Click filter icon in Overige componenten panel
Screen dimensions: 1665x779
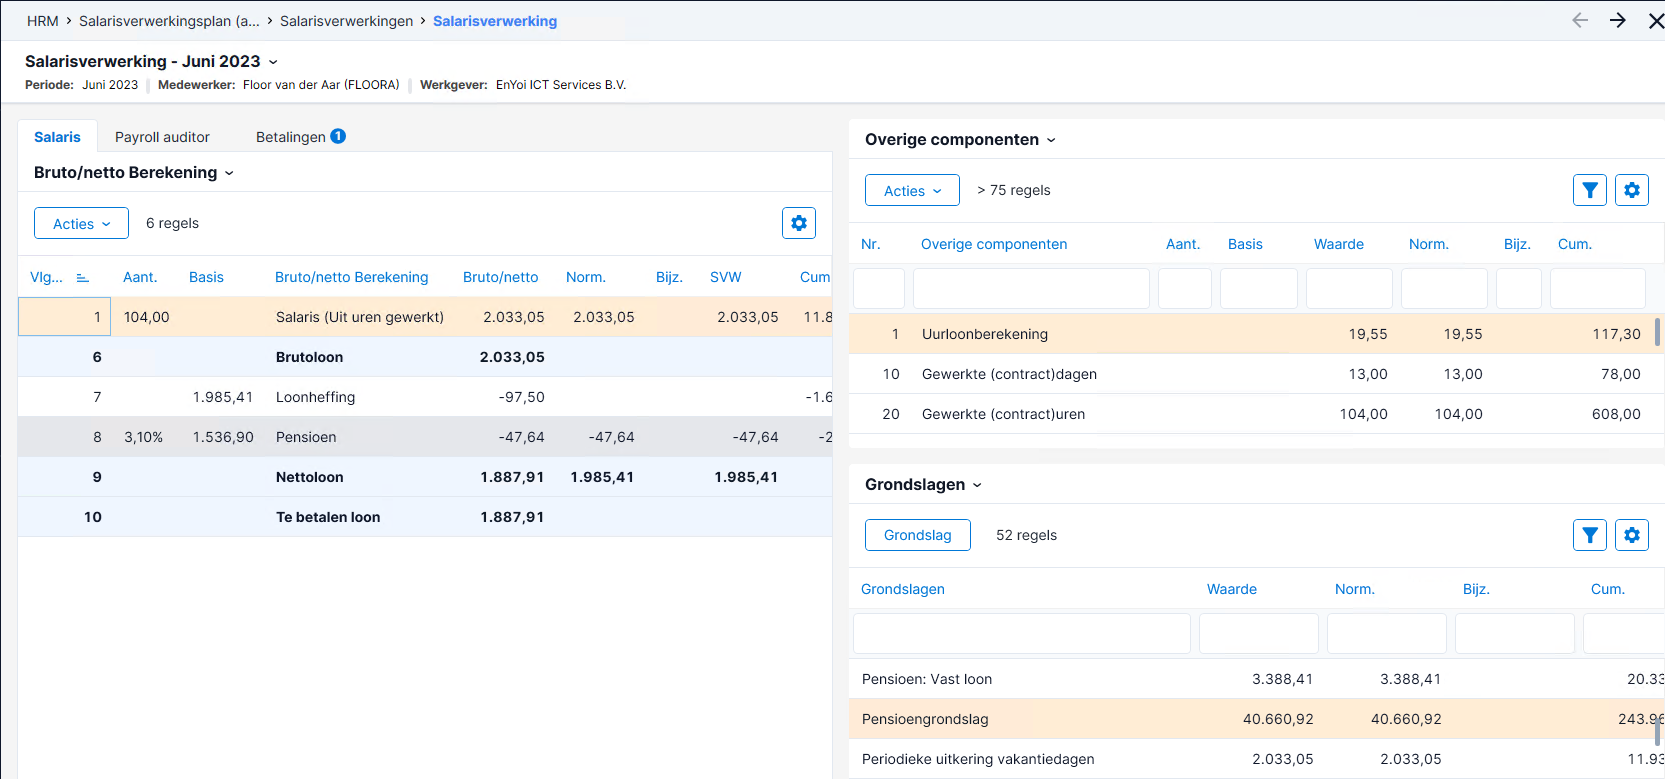pyautogui.click(x=1590, y=190)
